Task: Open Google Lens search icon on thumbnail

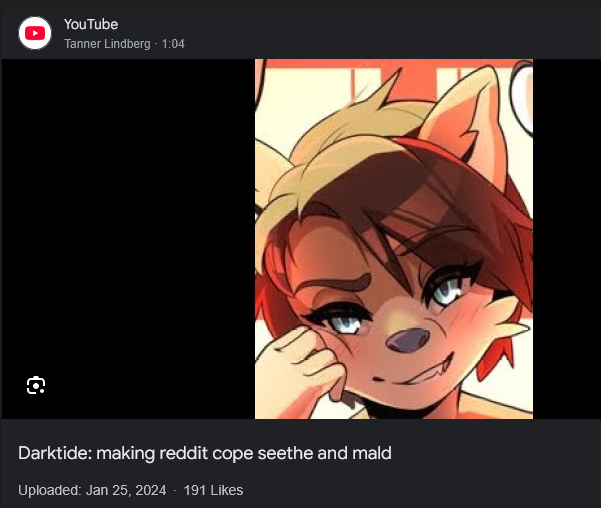Action: click(x=36, y=385)
